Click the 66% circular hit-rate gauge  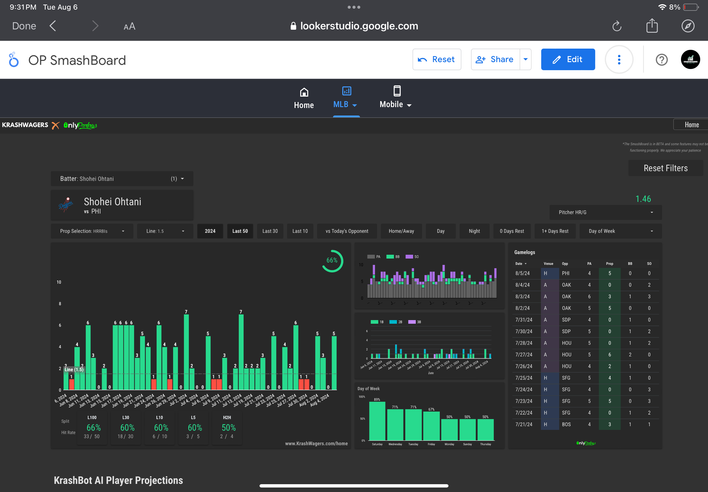(332, 261)
